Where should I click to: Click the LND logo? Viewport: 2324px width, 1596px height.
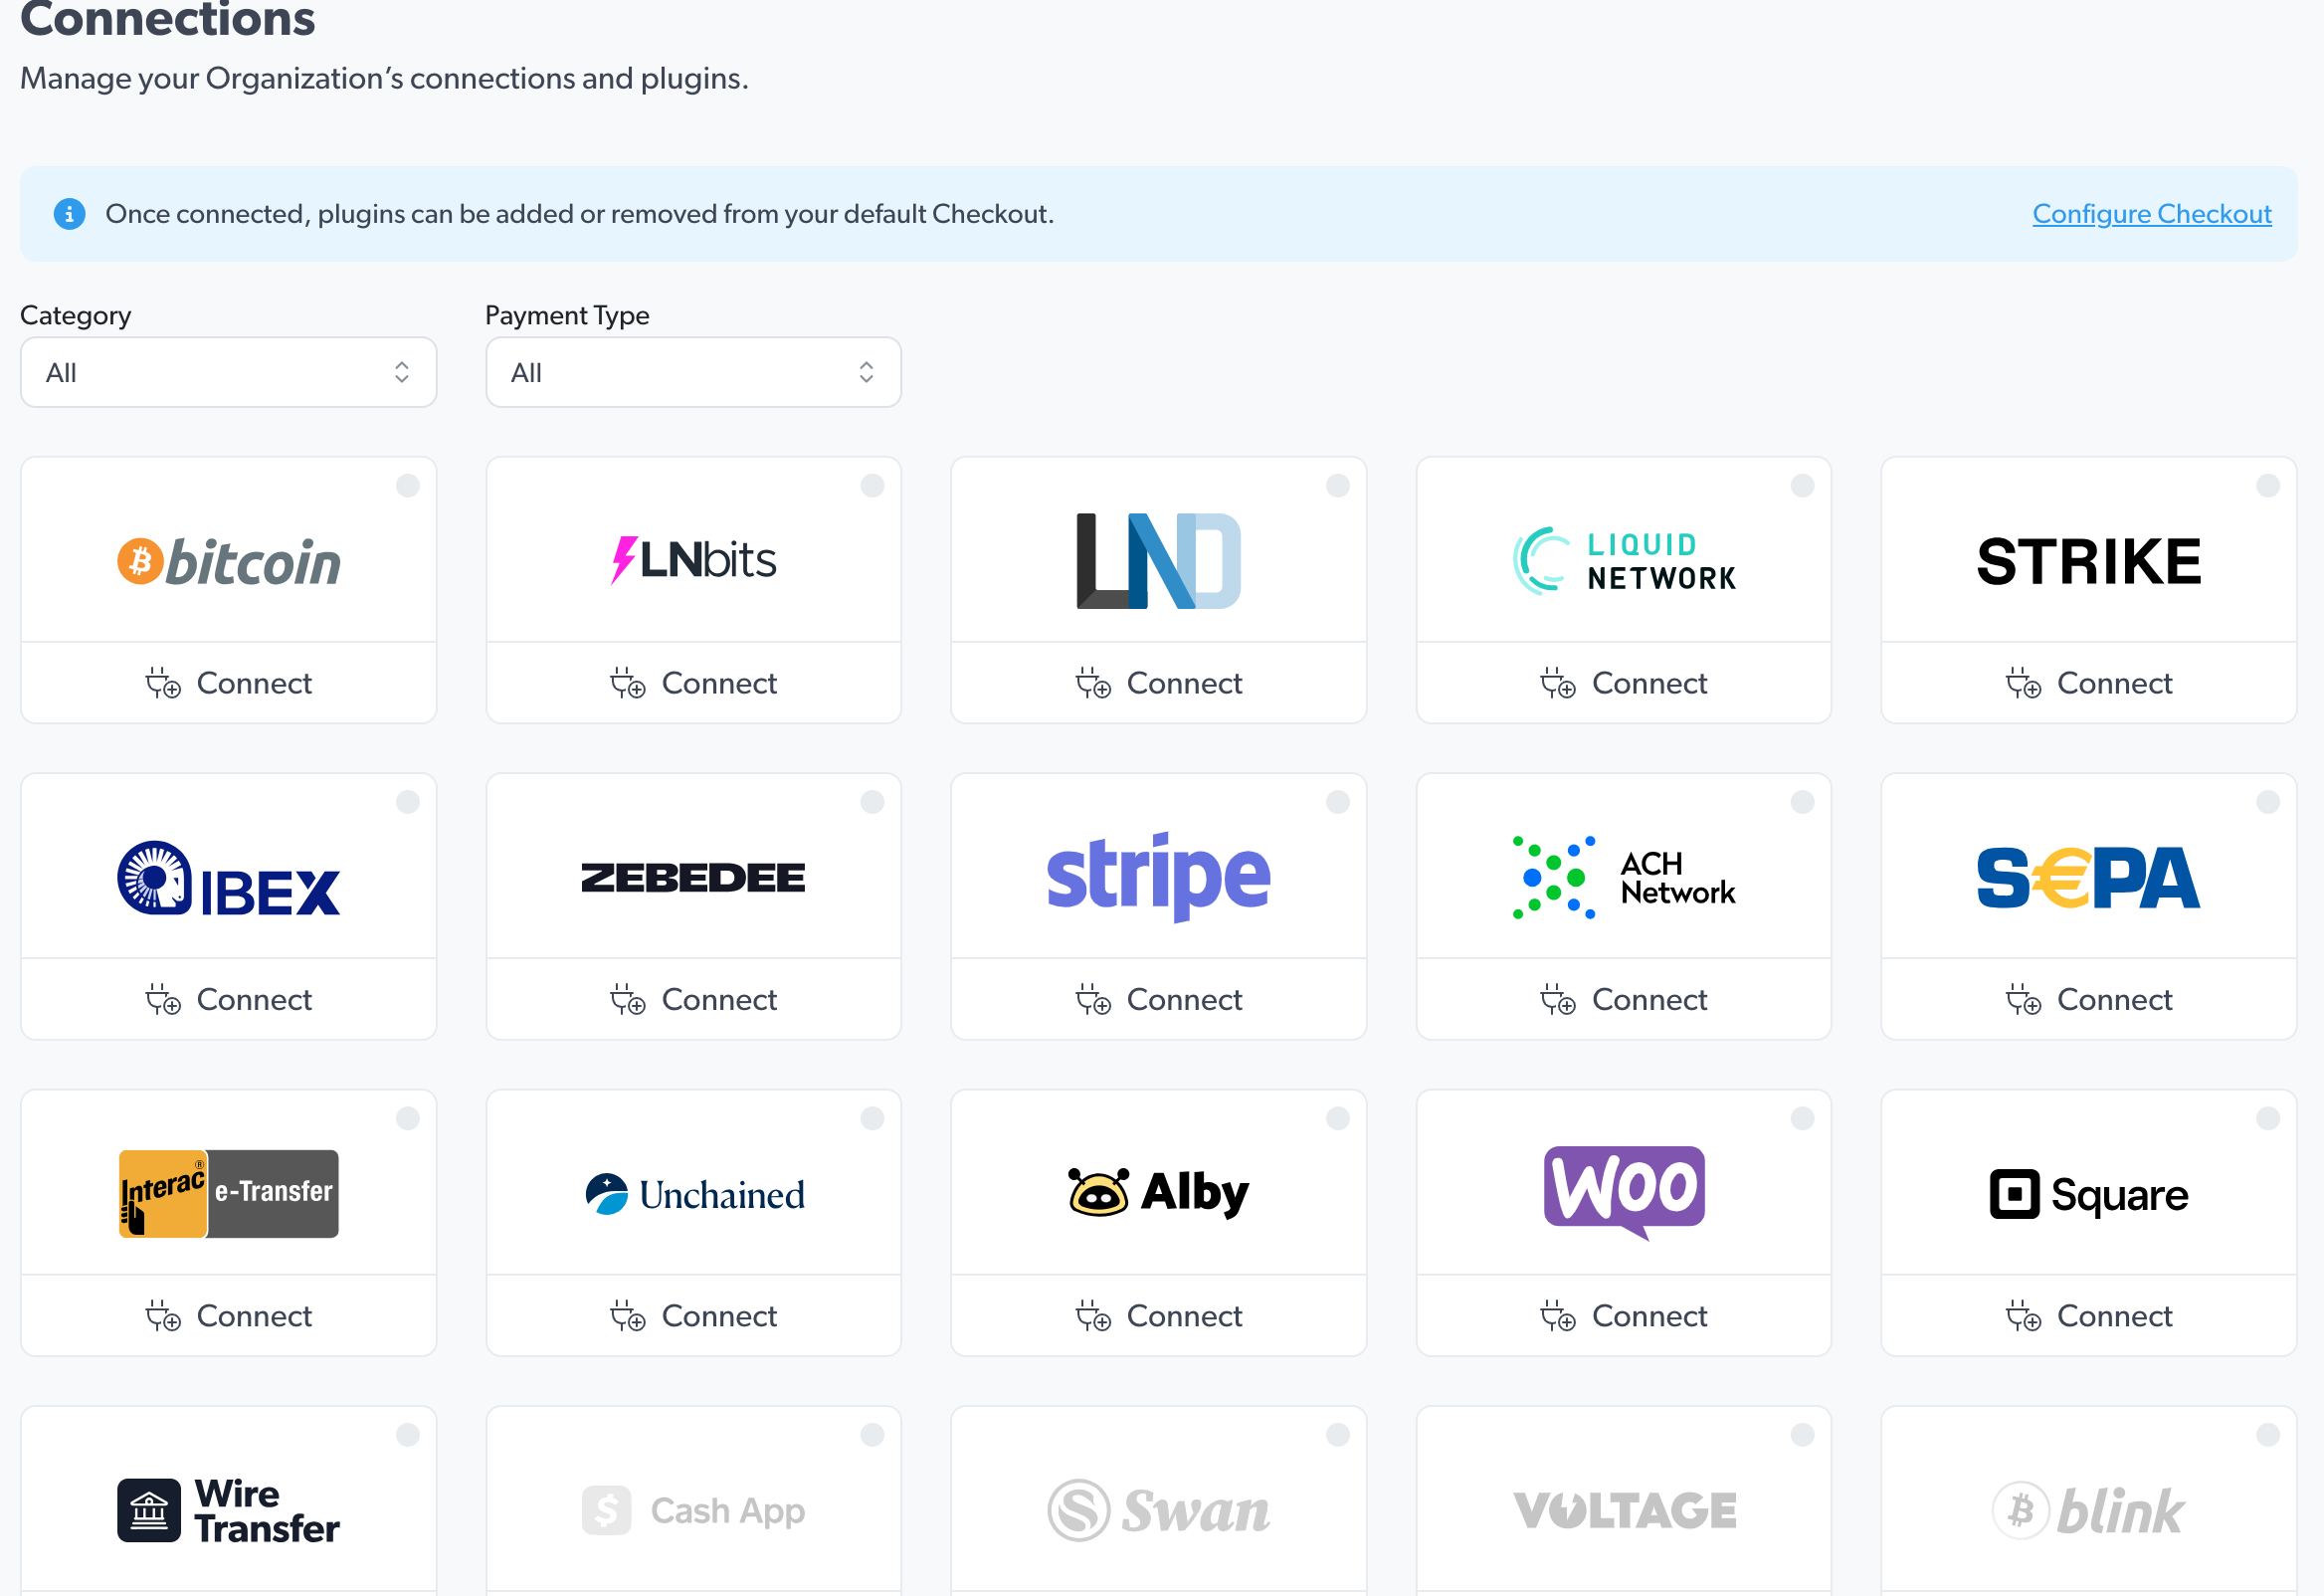pyautogui.click(x=1158, y=560)
